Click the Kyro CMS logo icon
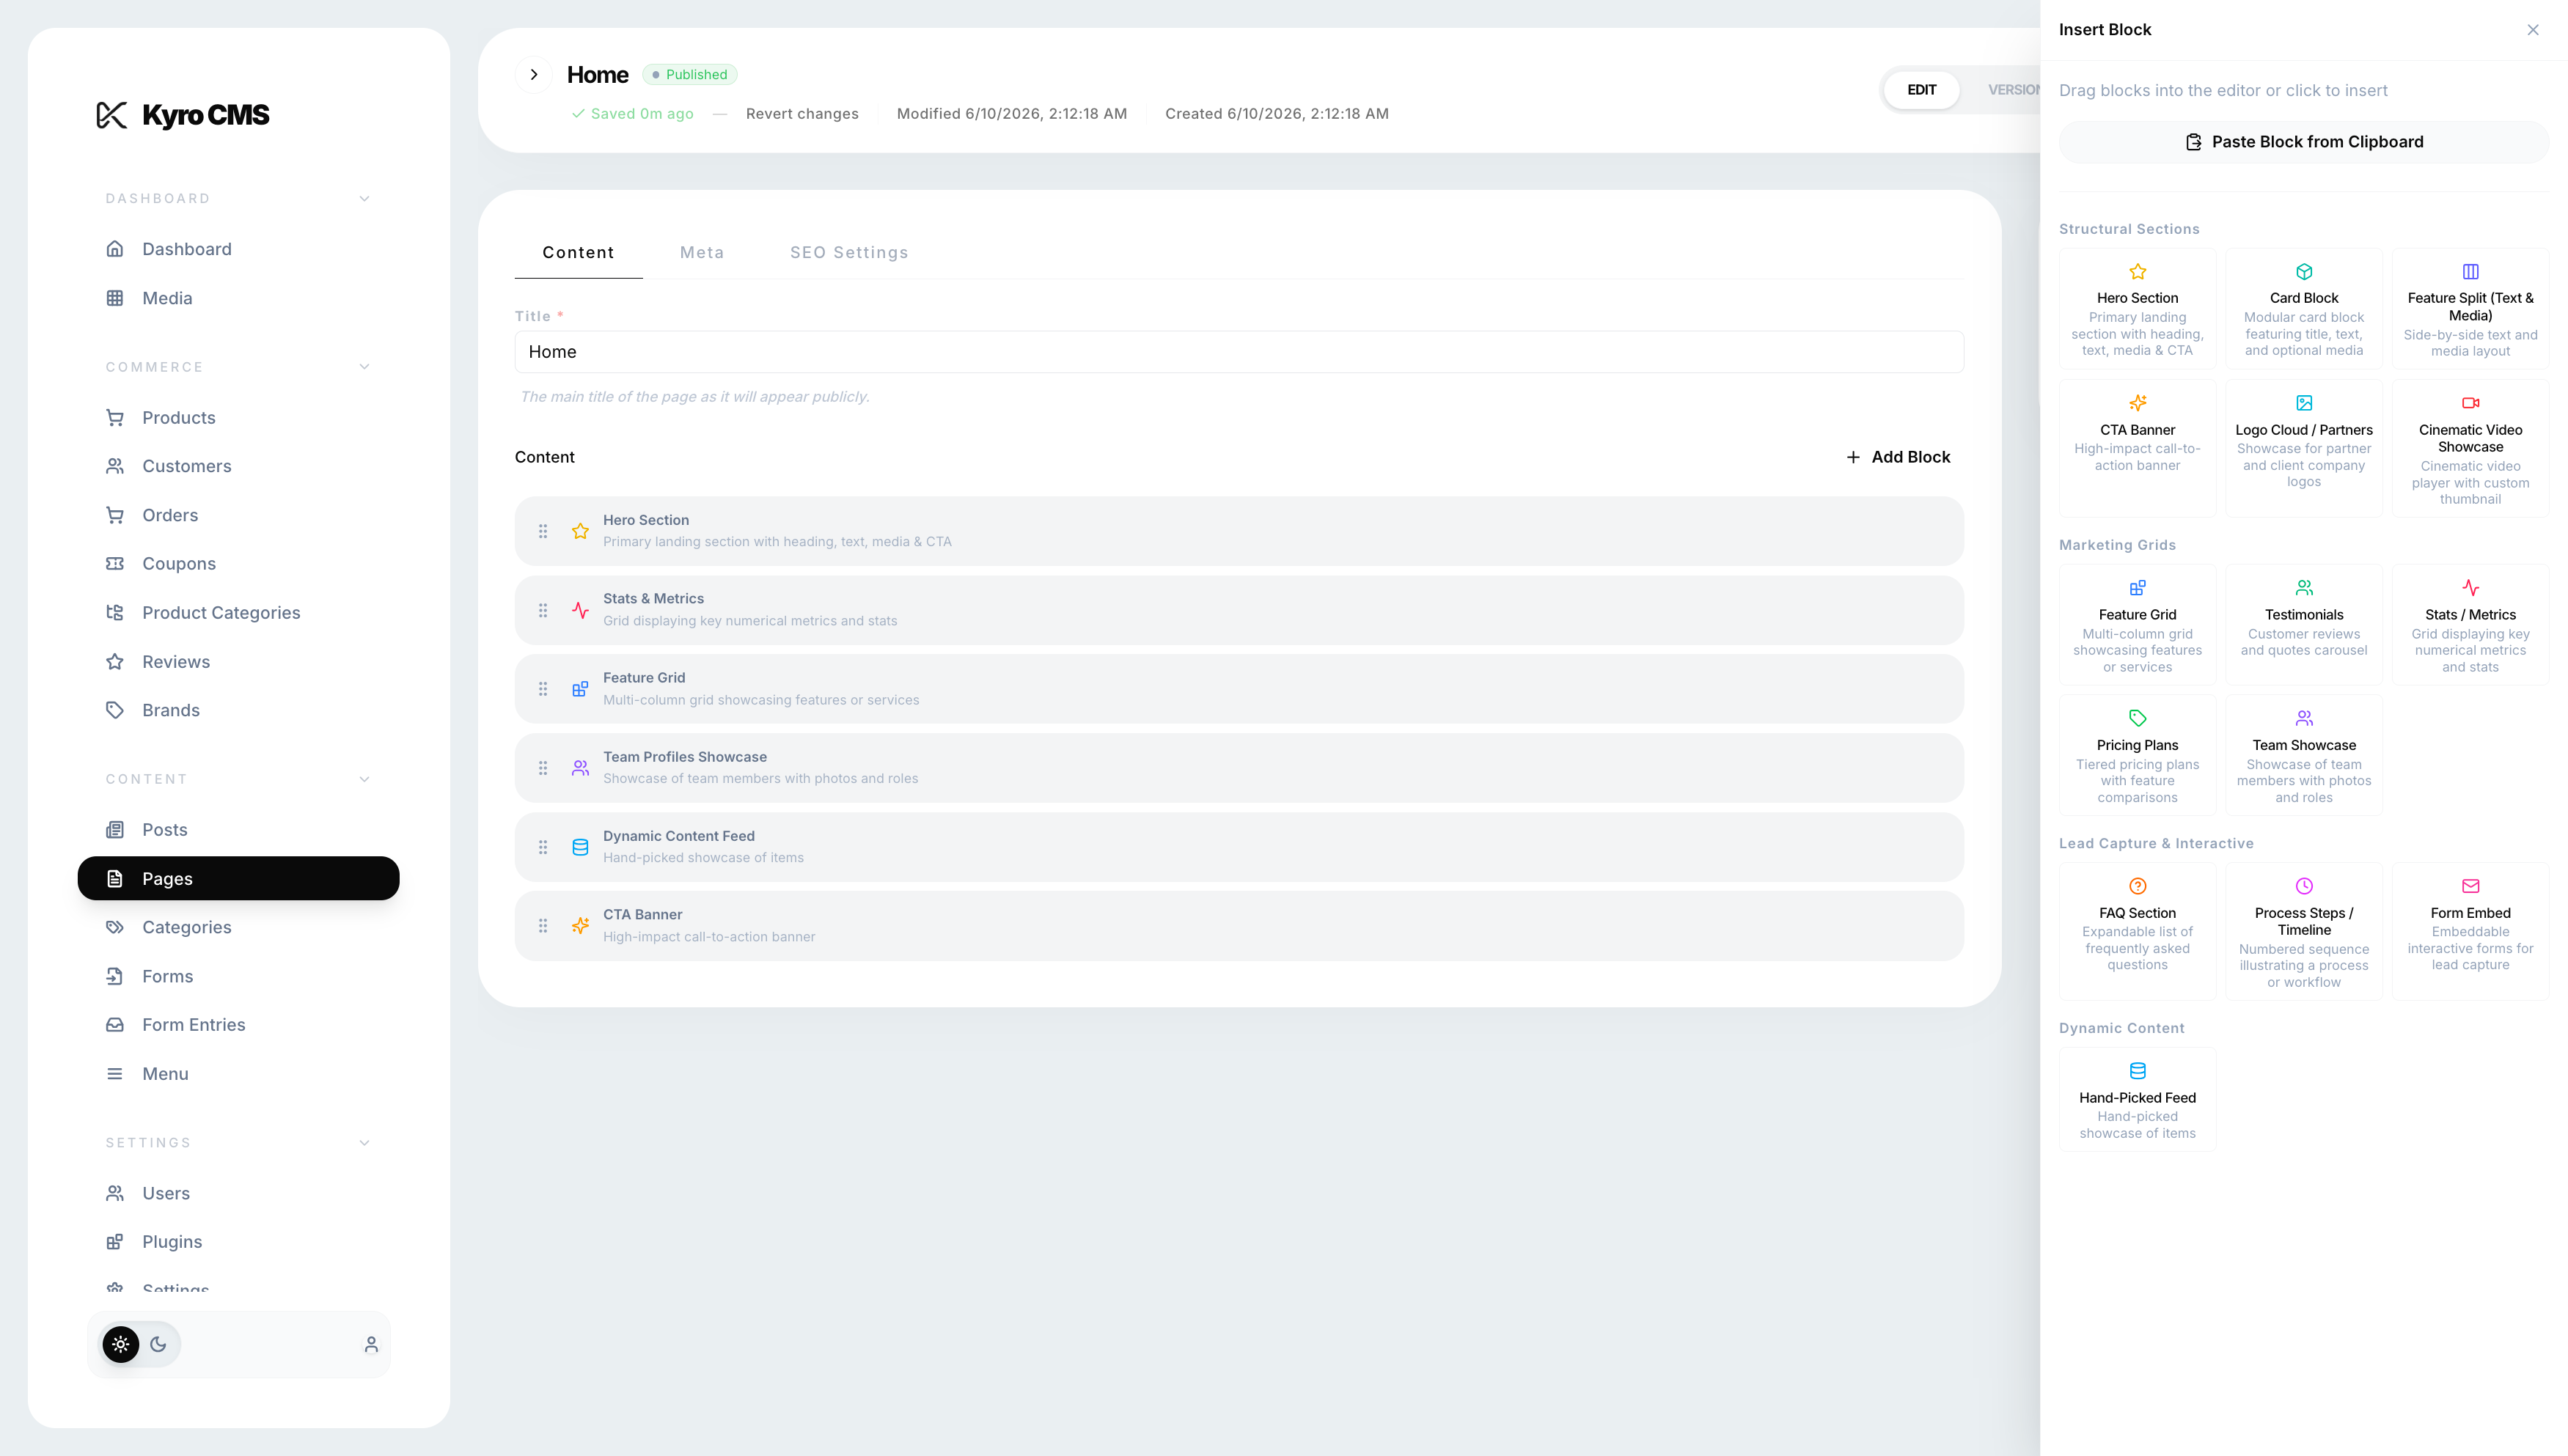The width and height of the screenshot is (2568, 1456). pyautogui.click(x=111, y=115)
